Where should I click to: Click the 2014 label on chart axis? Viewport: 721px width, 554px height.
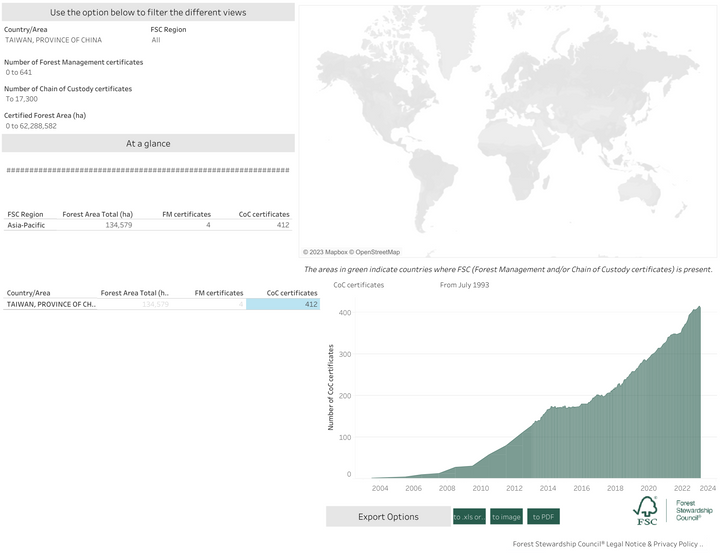pos(548,488)
